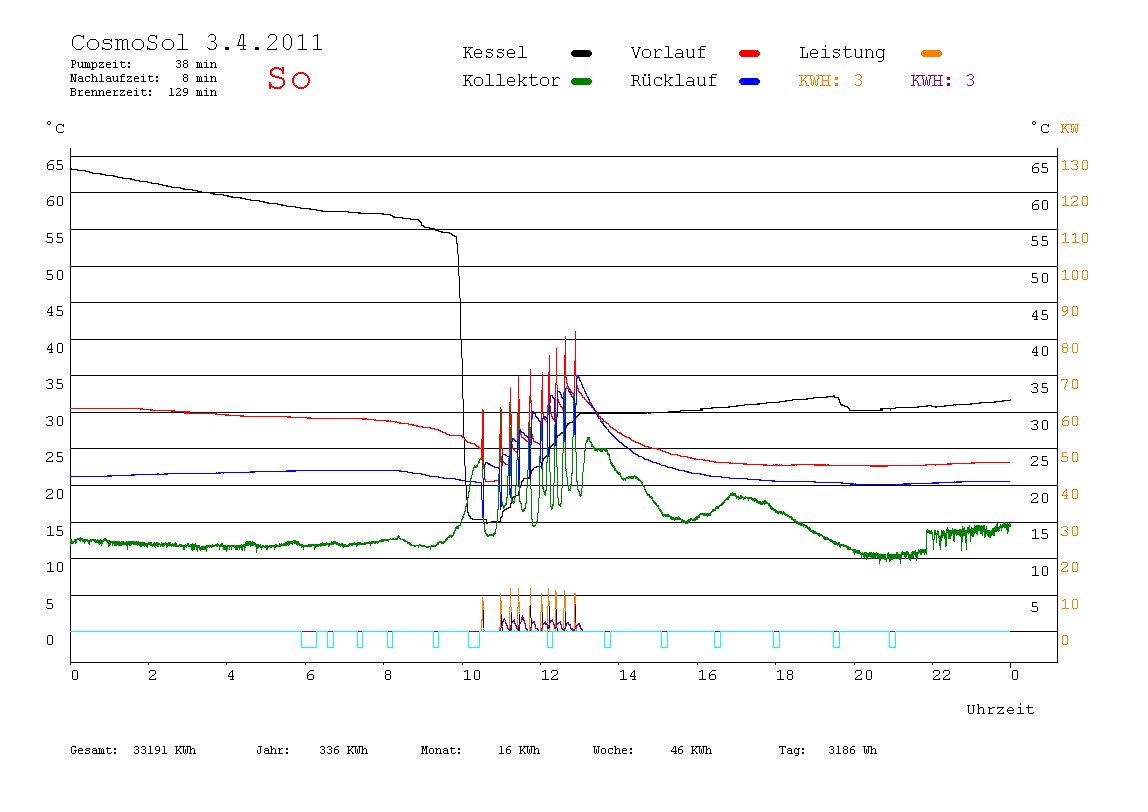The width and height of the screenshot is (1148, 812).
Task: Click the orange Leistung legend swatch
Action: 931,53
